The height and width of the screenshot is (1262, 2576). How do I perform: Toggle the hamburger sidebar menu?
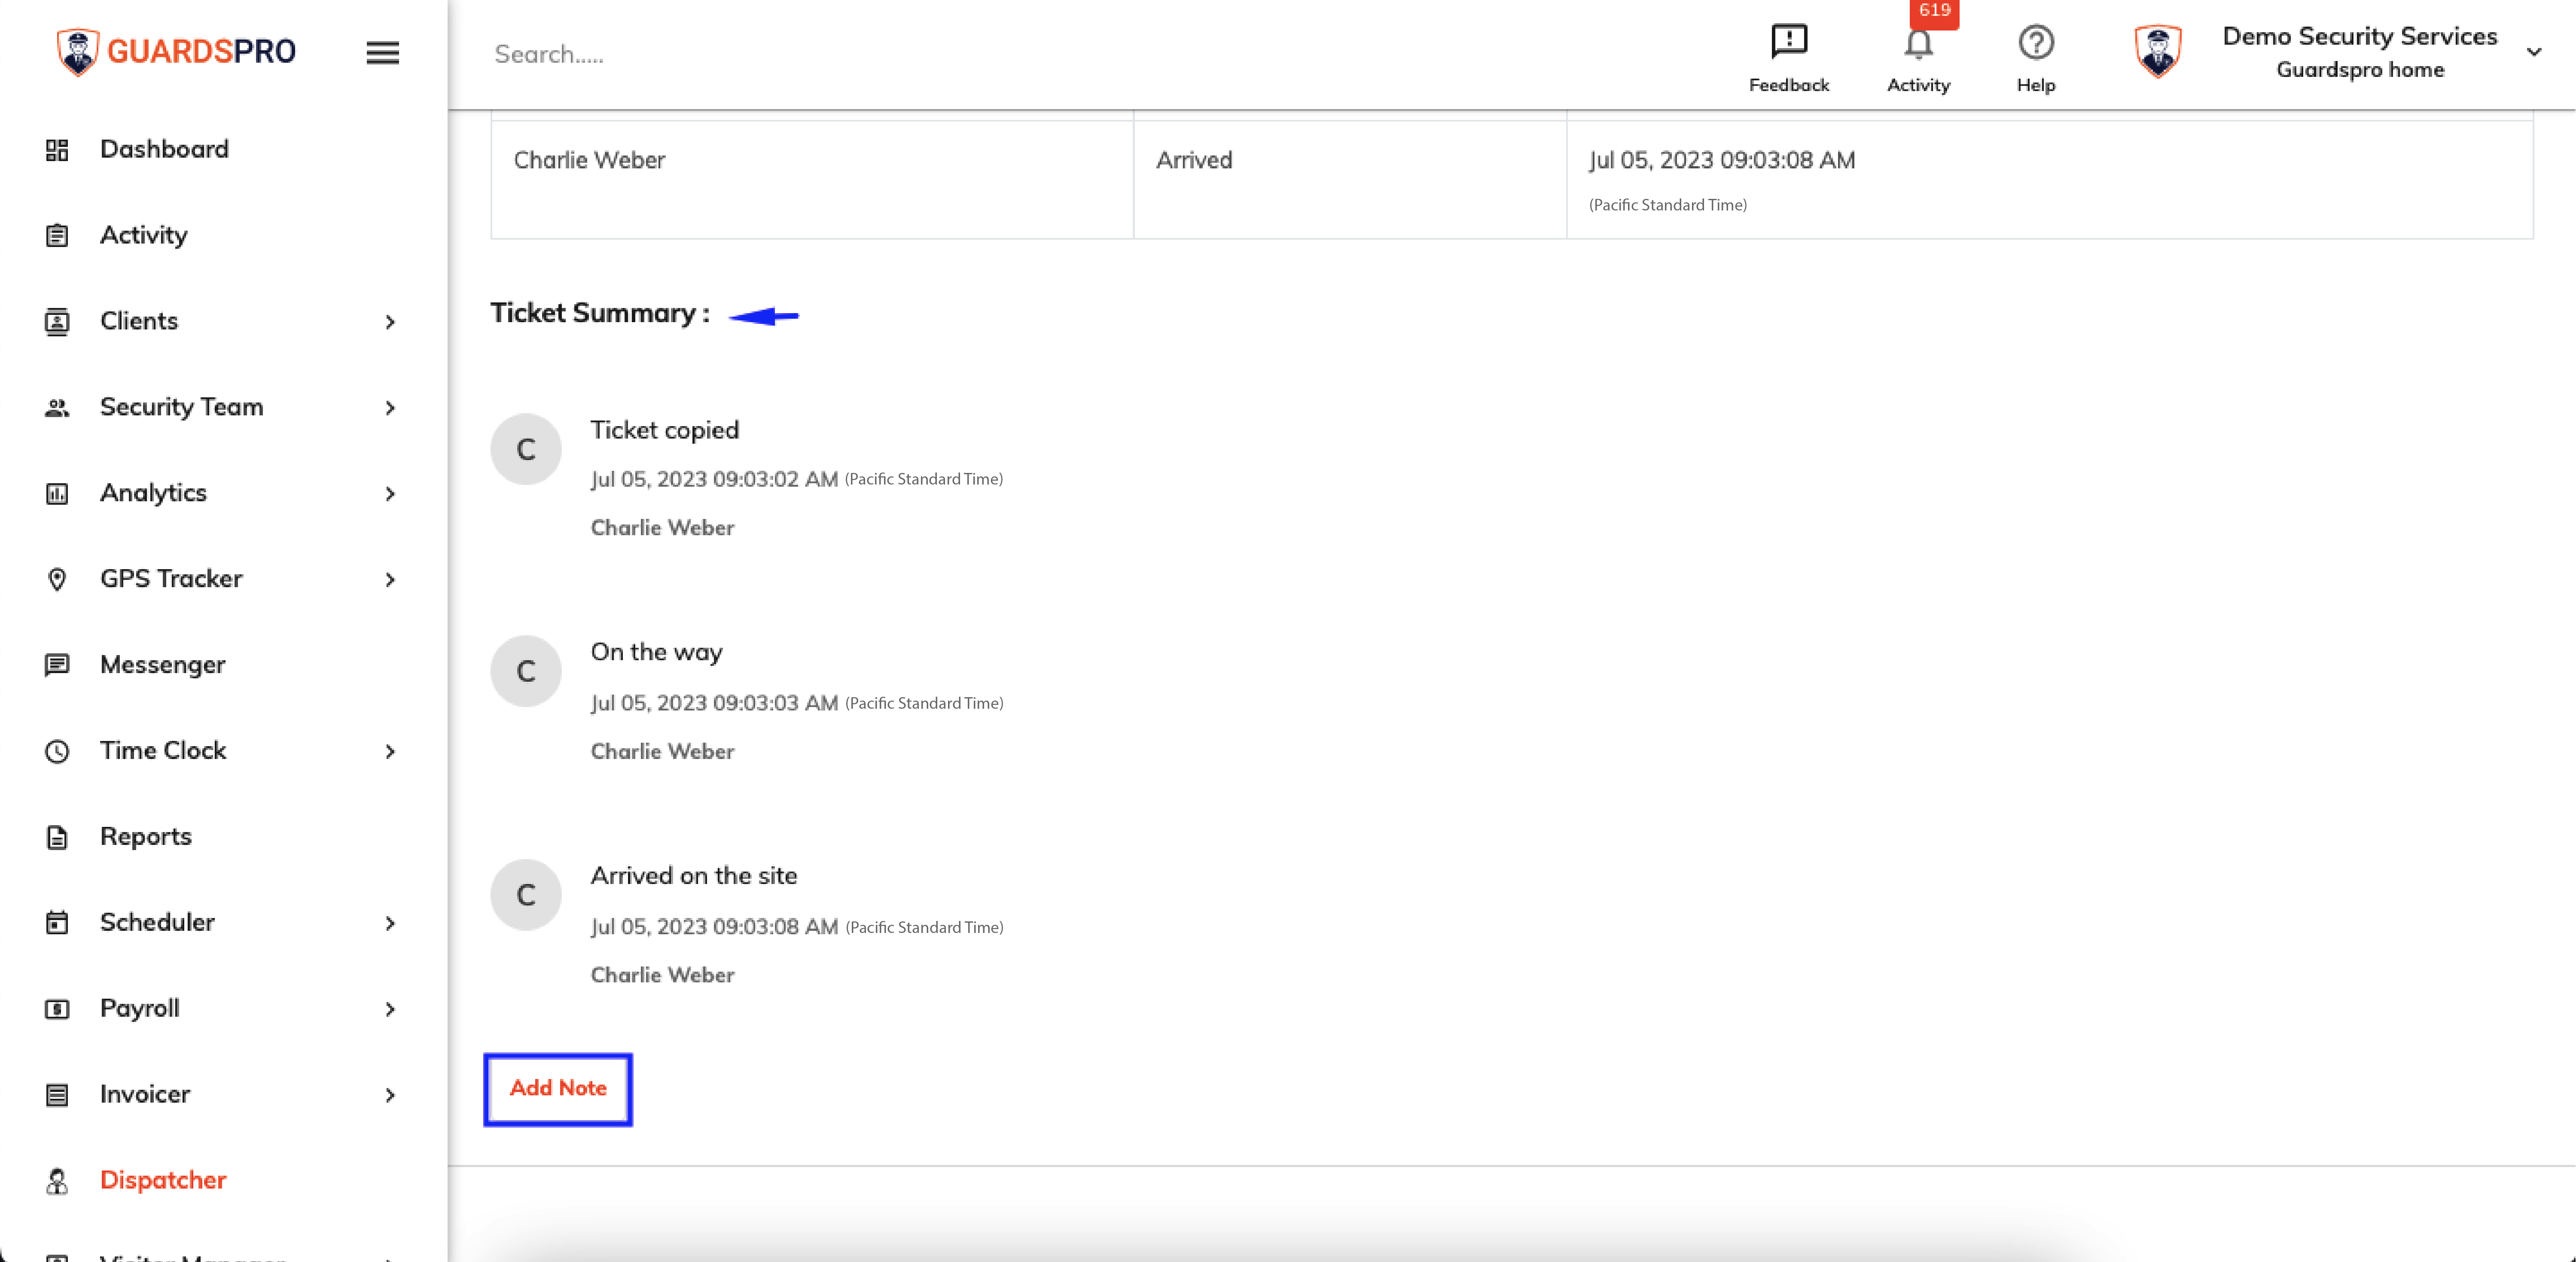point(382,52)
